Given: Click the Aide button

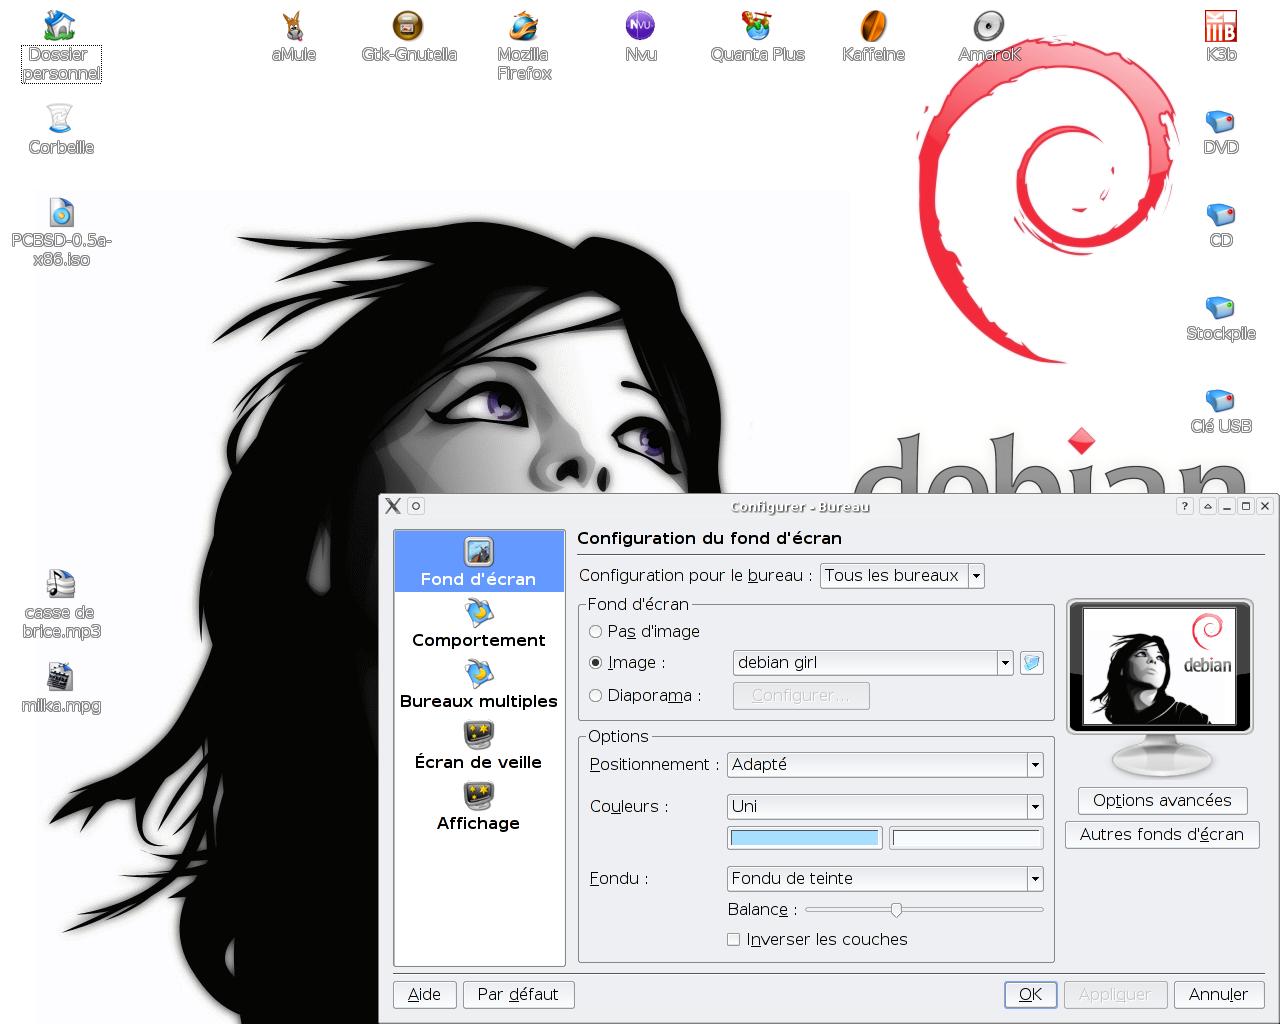Looking at the screenshot, I should (424, 994).
